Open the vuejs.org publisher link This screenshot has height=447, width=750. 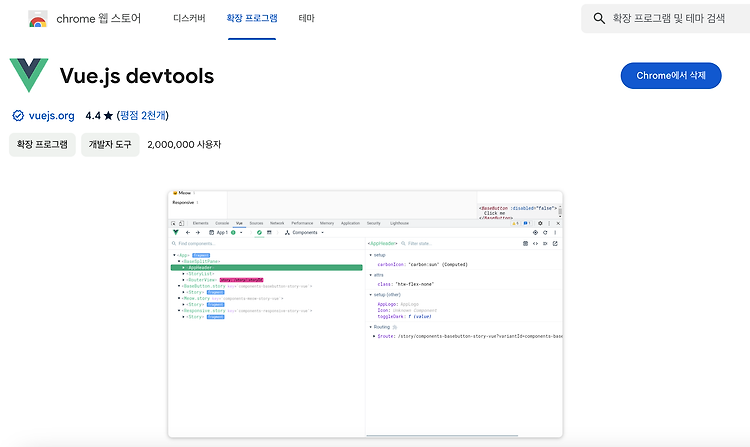[52, 116]
